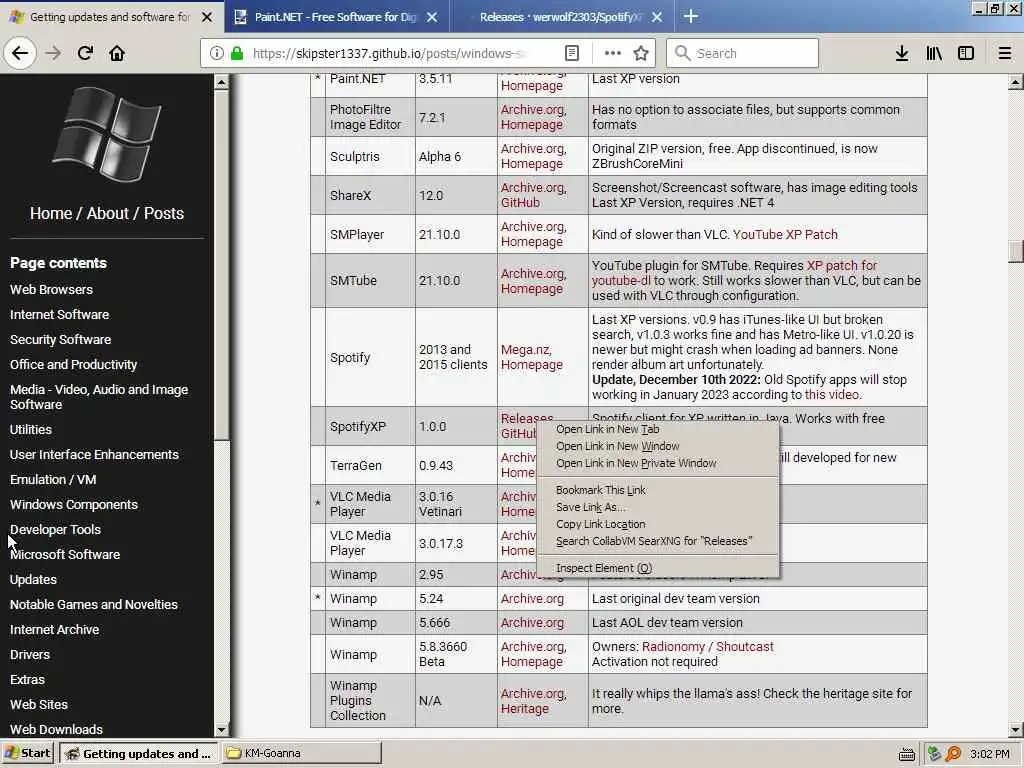Open the Radionomy link

pos(673,647)
